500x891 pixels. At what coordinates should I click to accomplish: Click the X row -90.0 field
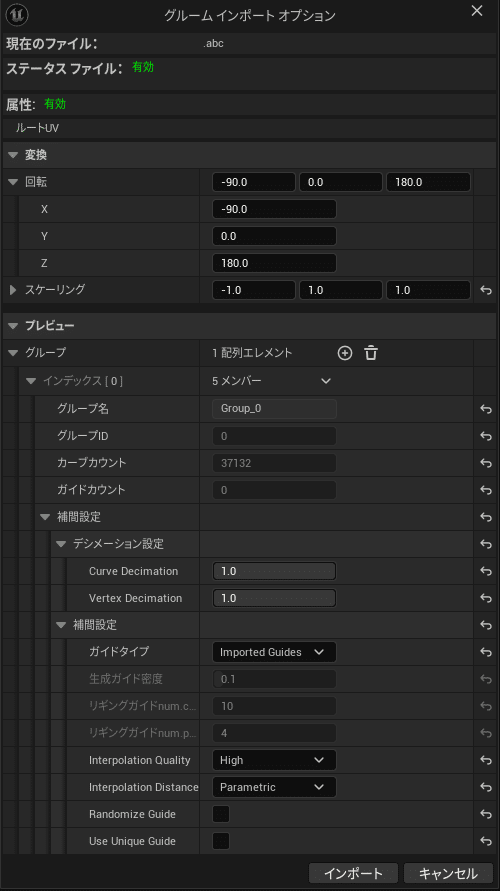(x=274, y=209)
